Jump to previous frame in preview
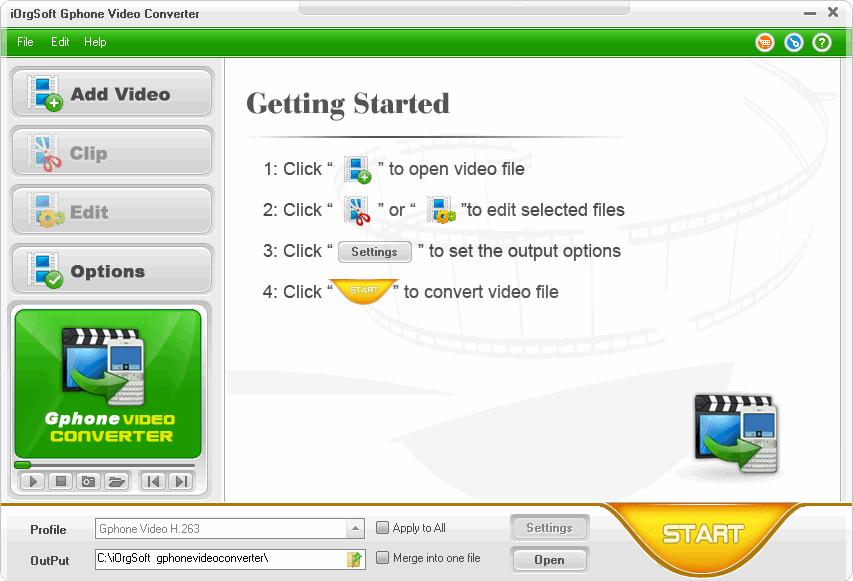 [x=153, y=481]
